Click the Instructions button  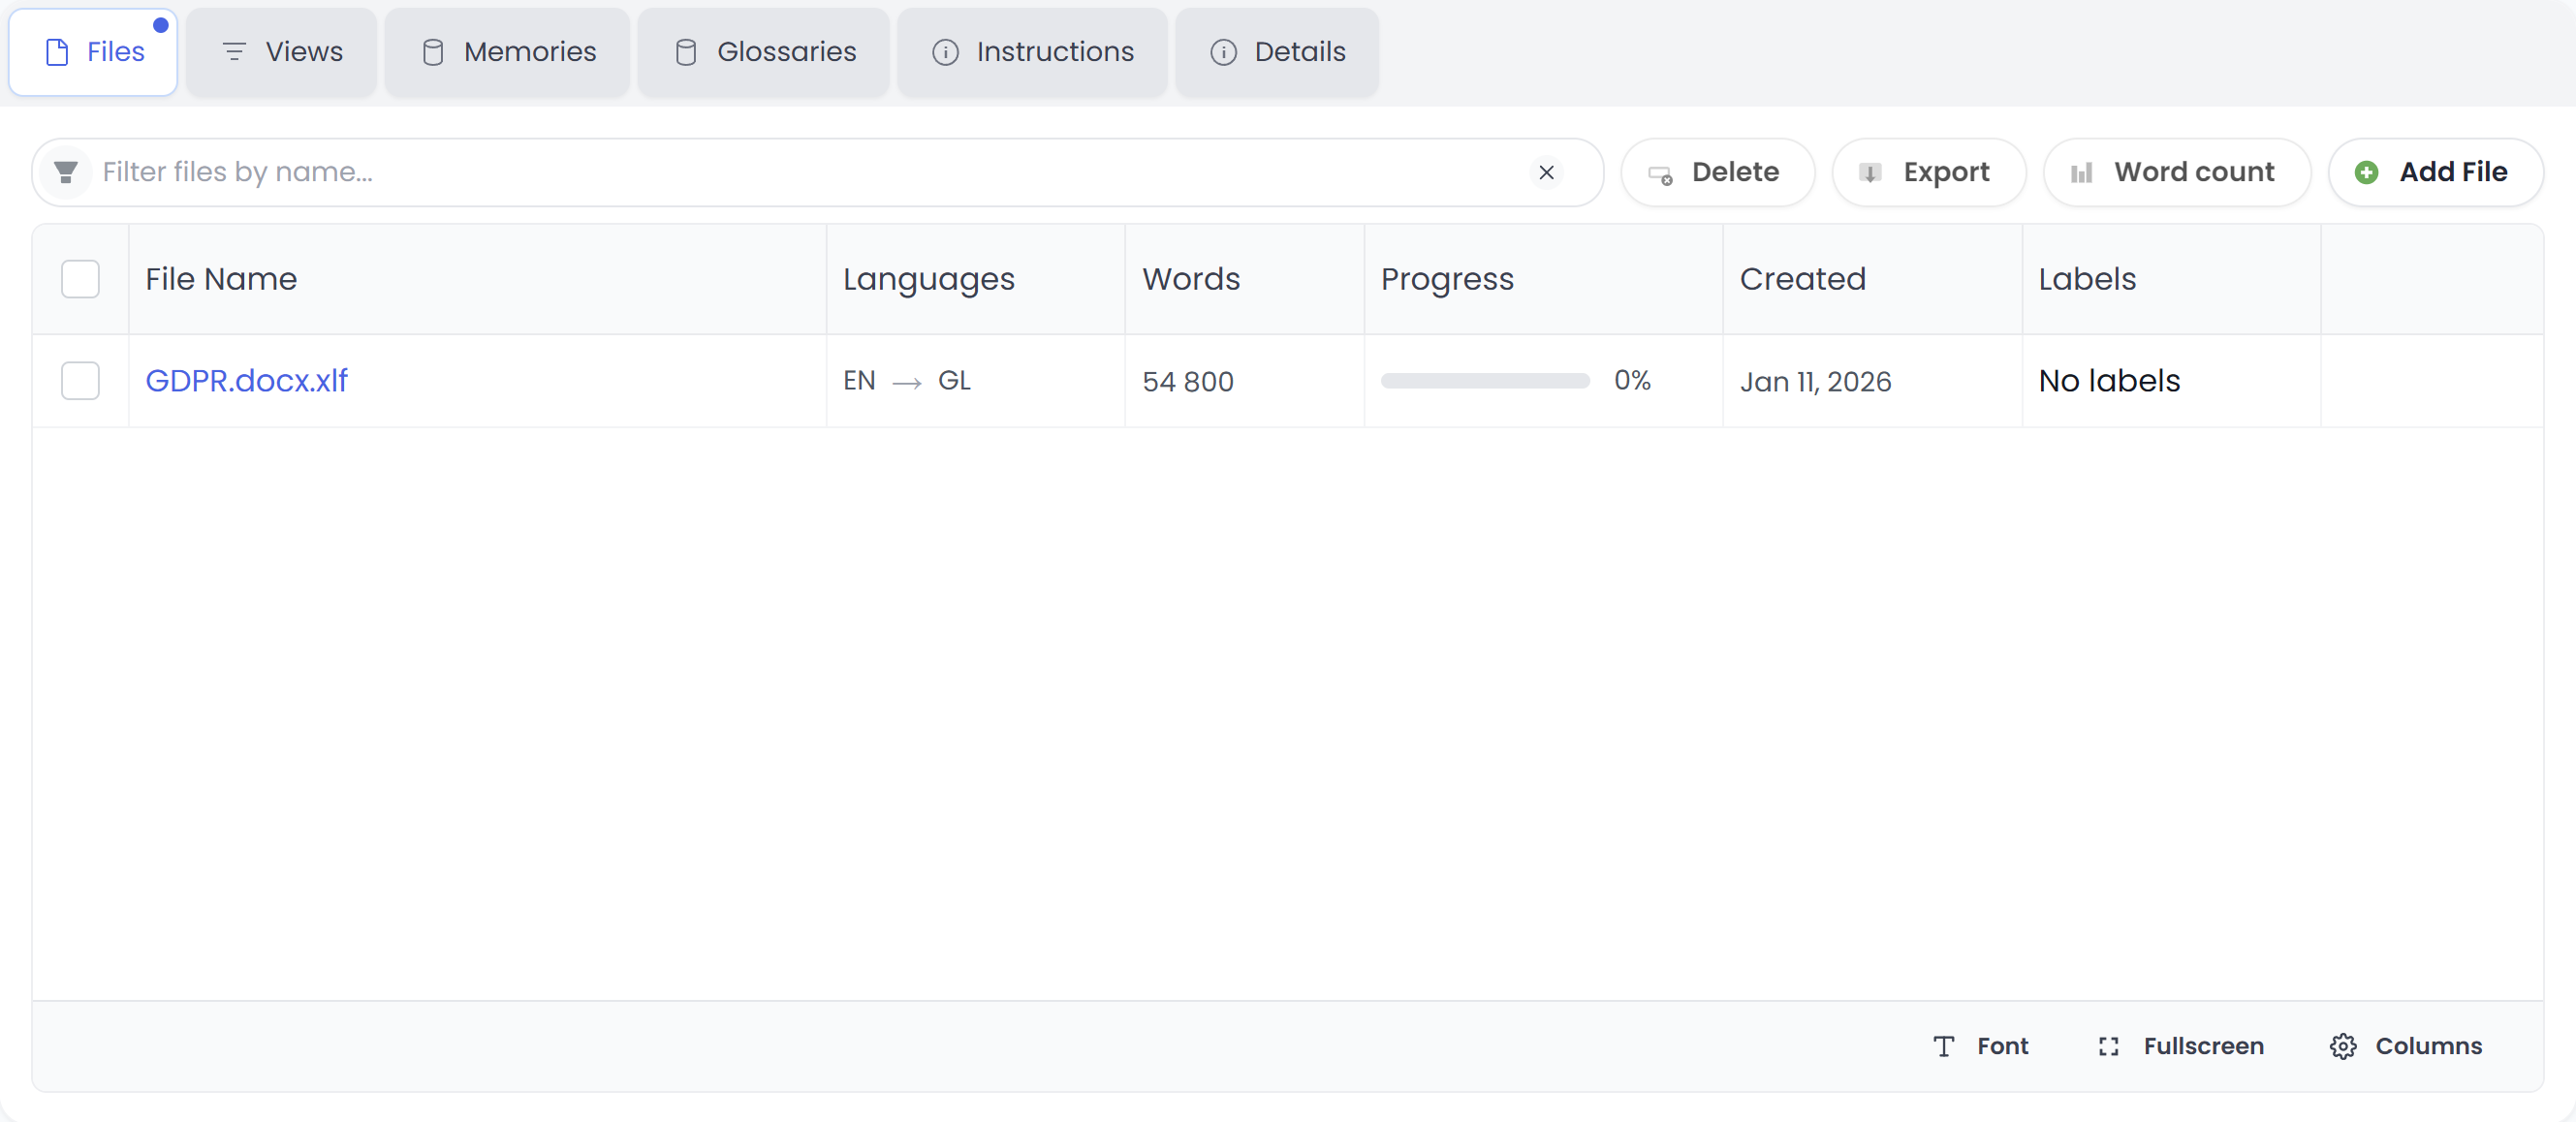tap(1032, 51)
